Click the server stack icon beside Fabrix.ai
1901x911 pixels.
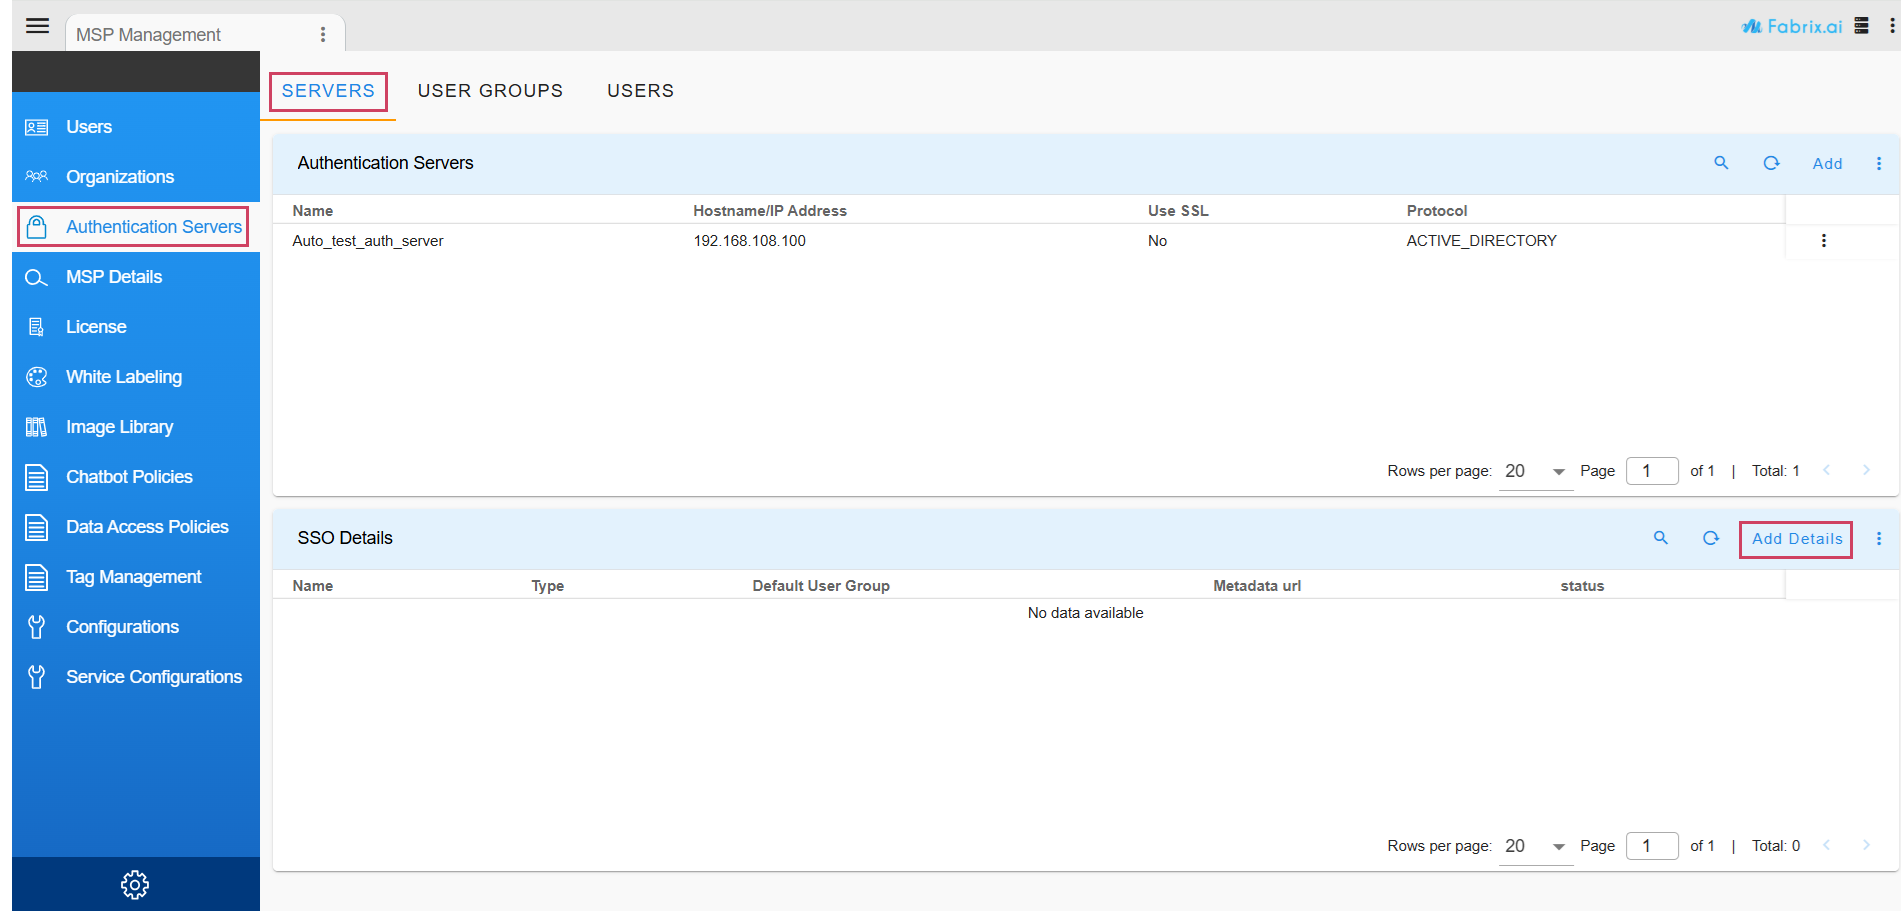point(1861,26)
